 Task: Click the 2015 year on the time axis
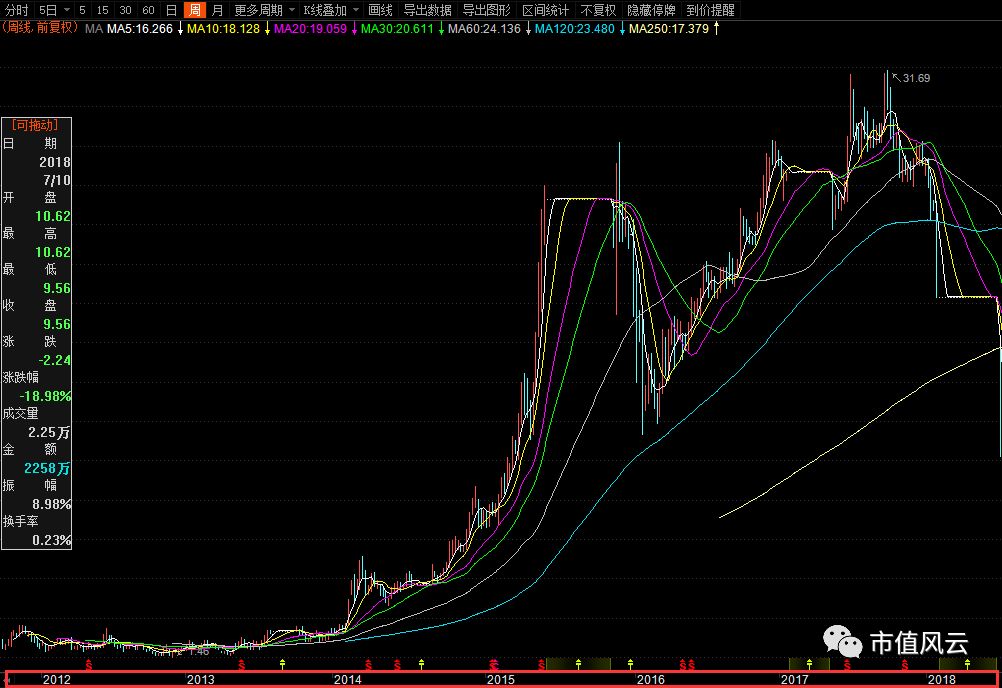[x=500, y=680]
